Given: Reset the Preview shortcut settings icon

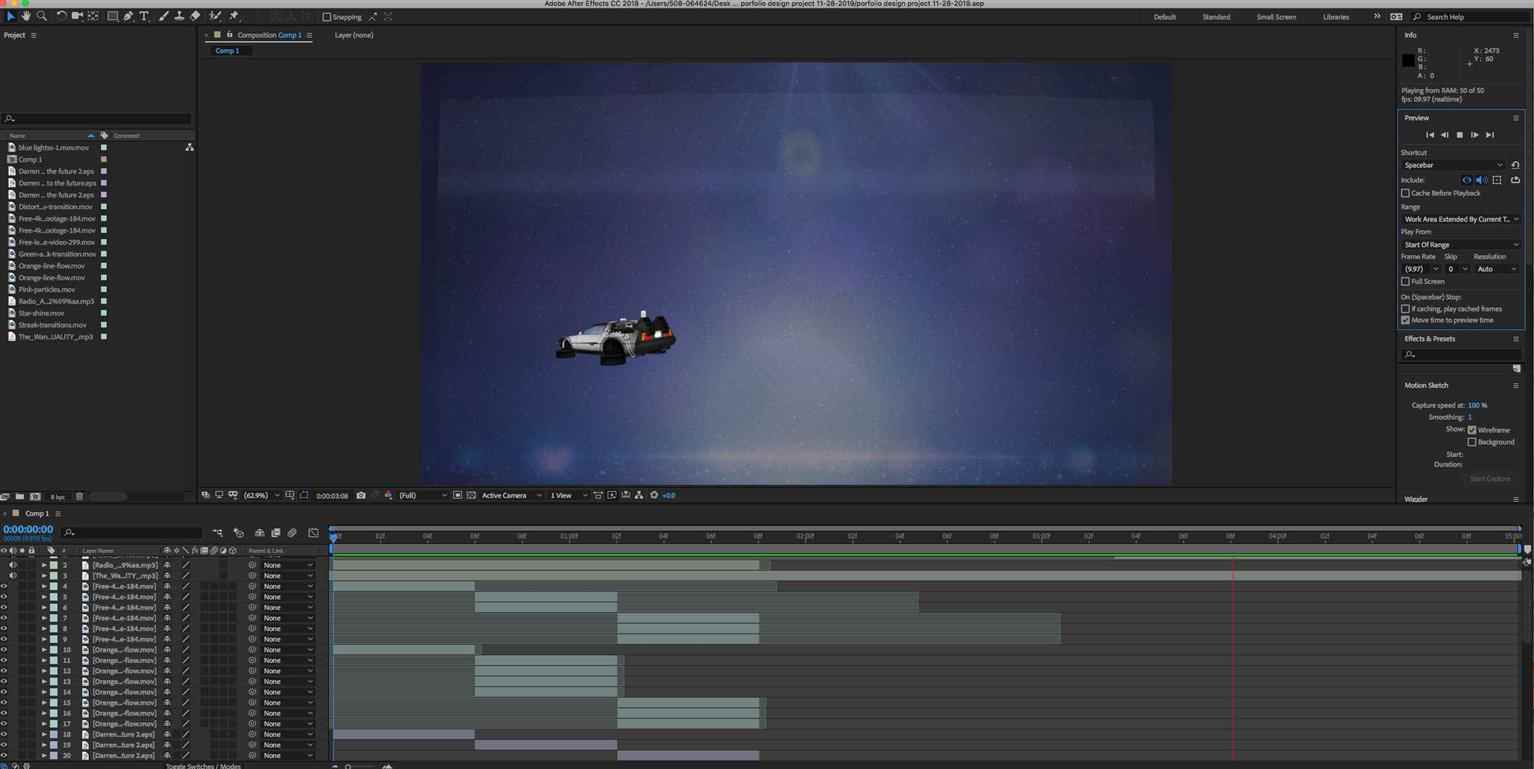Looking at the screenshot, I should tap(1515, 165).
